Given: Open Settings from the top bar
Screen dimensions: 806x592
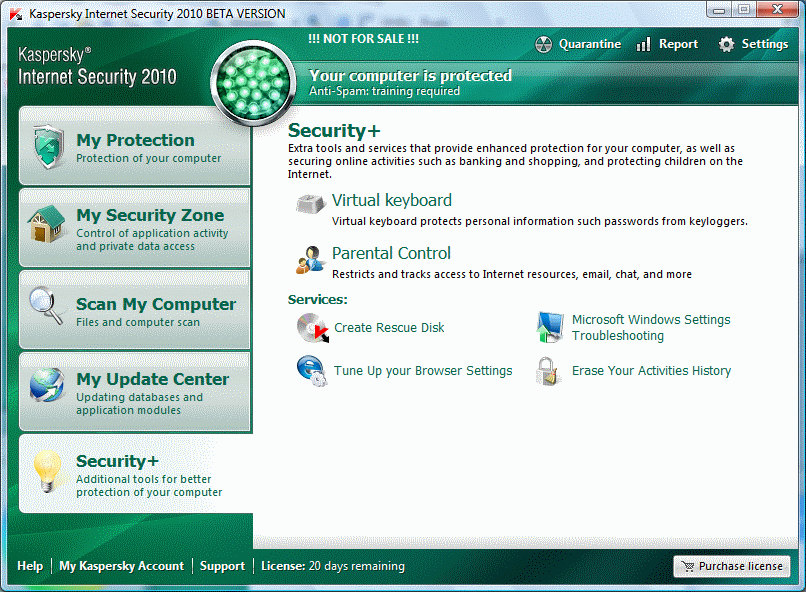Looking at the screenshot, I should (x=753, y=44).
